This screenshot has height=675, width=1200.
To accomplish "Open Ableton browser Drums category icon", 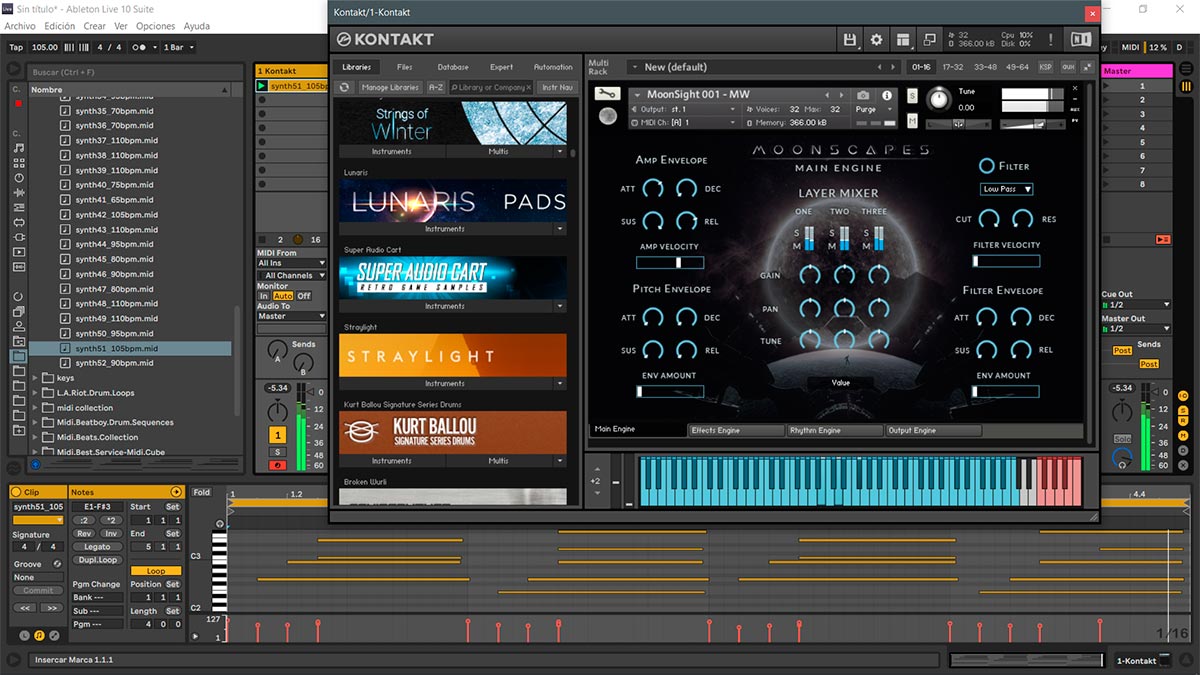I will [x=19, y=163].
